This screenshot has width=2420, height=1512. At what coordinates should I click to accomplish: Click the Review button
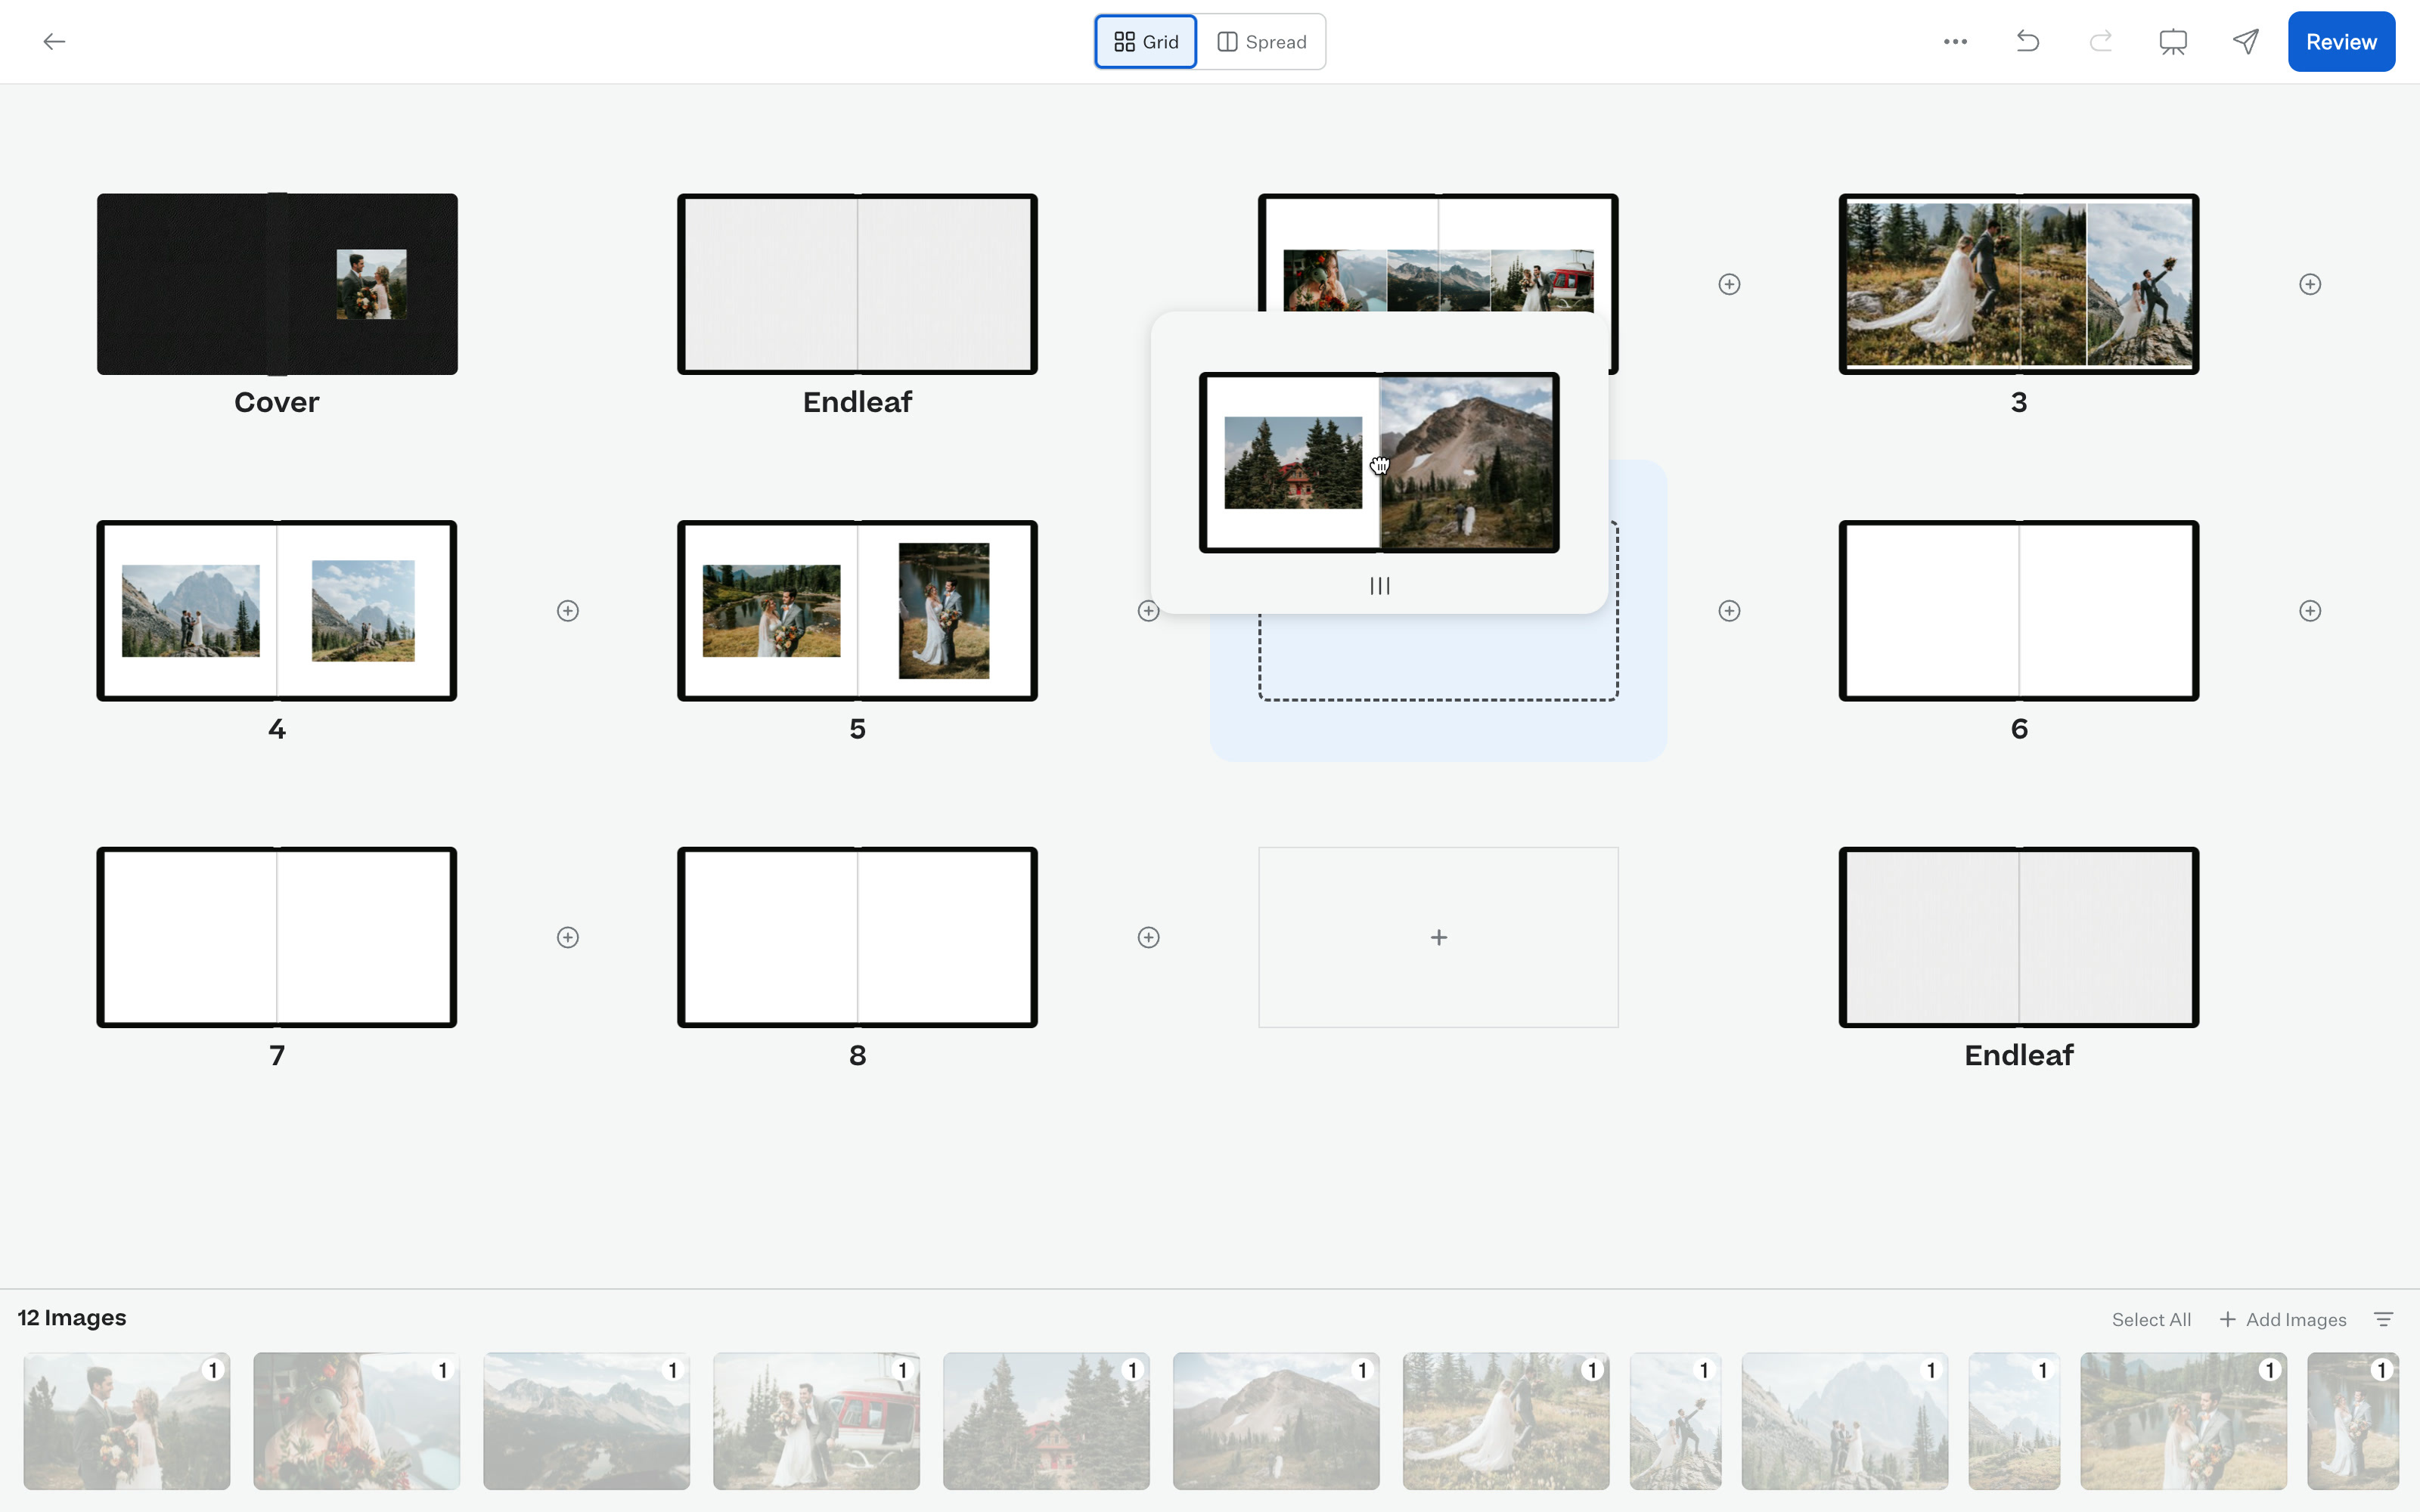tap(2340, 41)
